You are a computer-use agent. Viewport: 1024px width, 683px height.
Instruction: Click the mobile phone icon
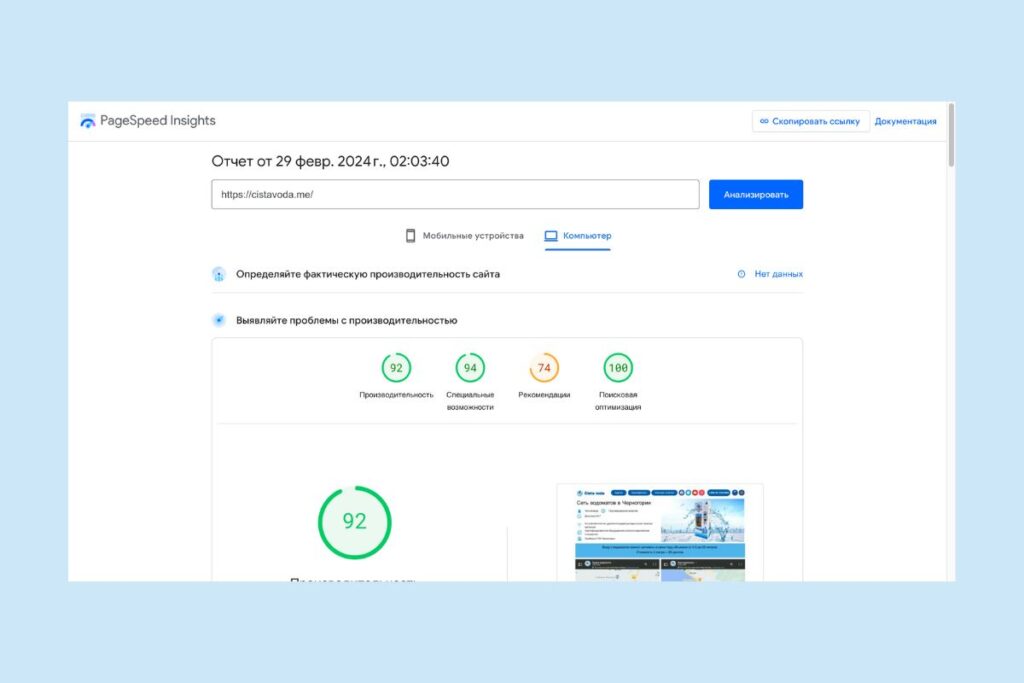pyautogui.click(x=410, y=236)
